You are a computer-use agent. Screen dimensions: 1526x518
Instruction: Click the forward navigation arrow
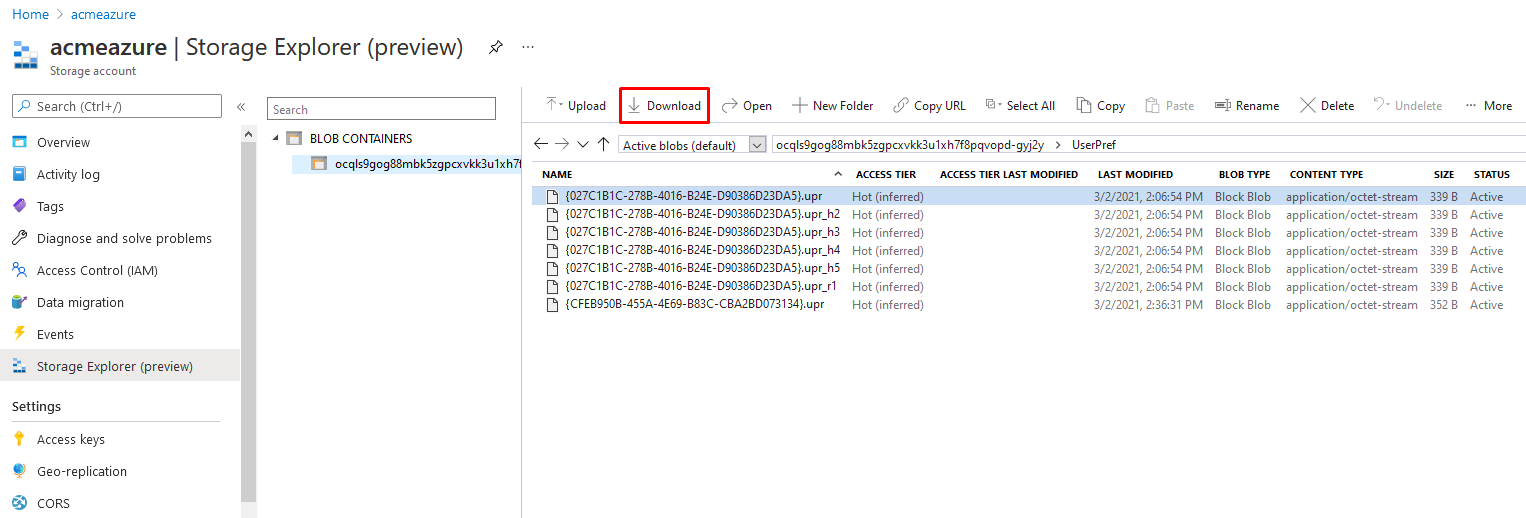(562, 144)
